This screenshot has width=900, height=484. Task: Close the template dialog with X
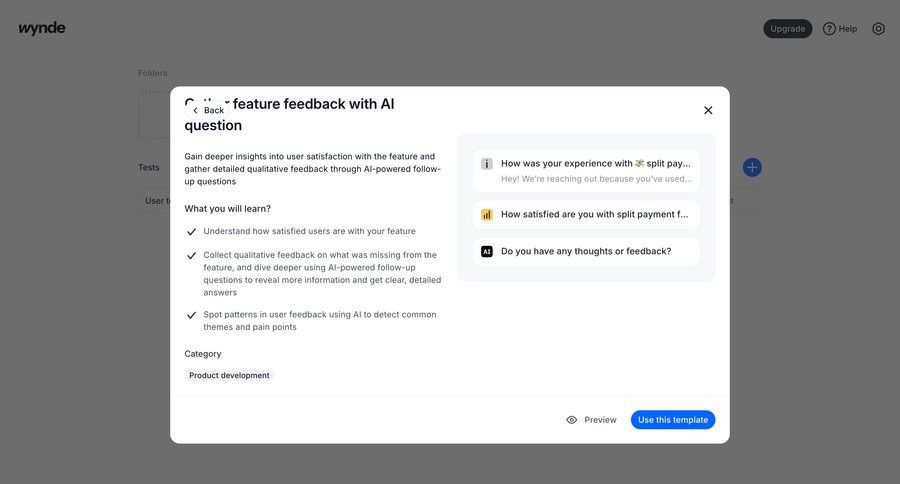[x=708, y=110]
